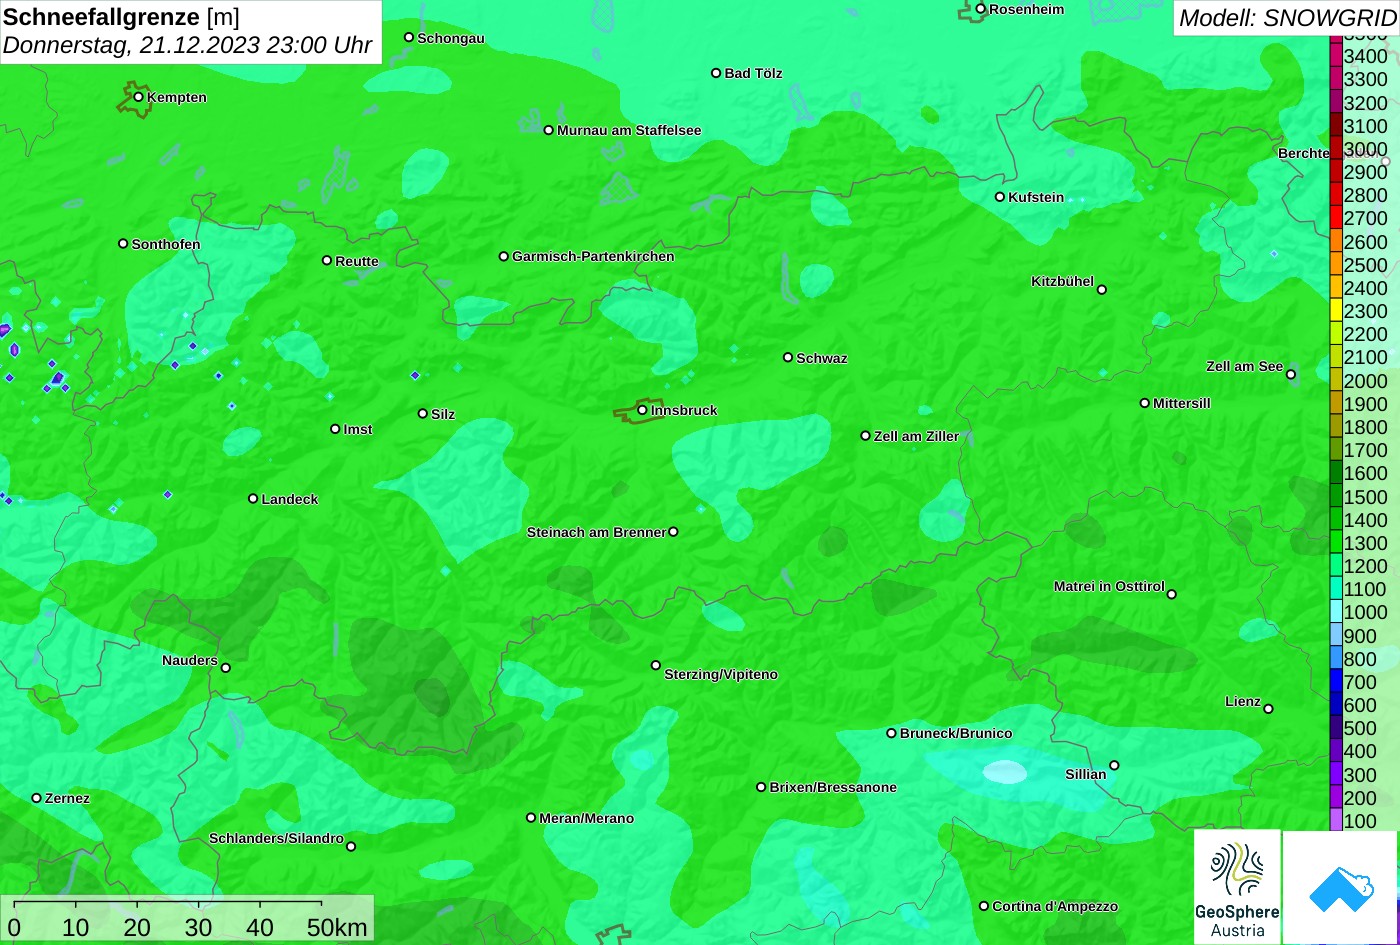Select the 'Bruneck/Brunico' label text
The image size is (1400, 945).
(956, 733)
